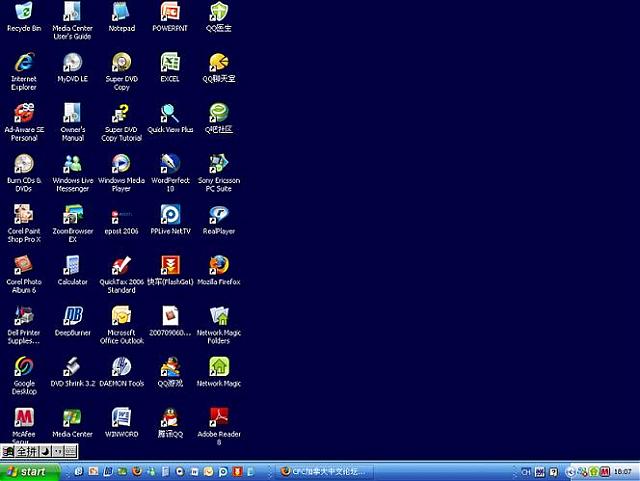The height and width of the screenshot is (481, 640).
Task: Select the FlashGet desktop icon
Action: 170,265
